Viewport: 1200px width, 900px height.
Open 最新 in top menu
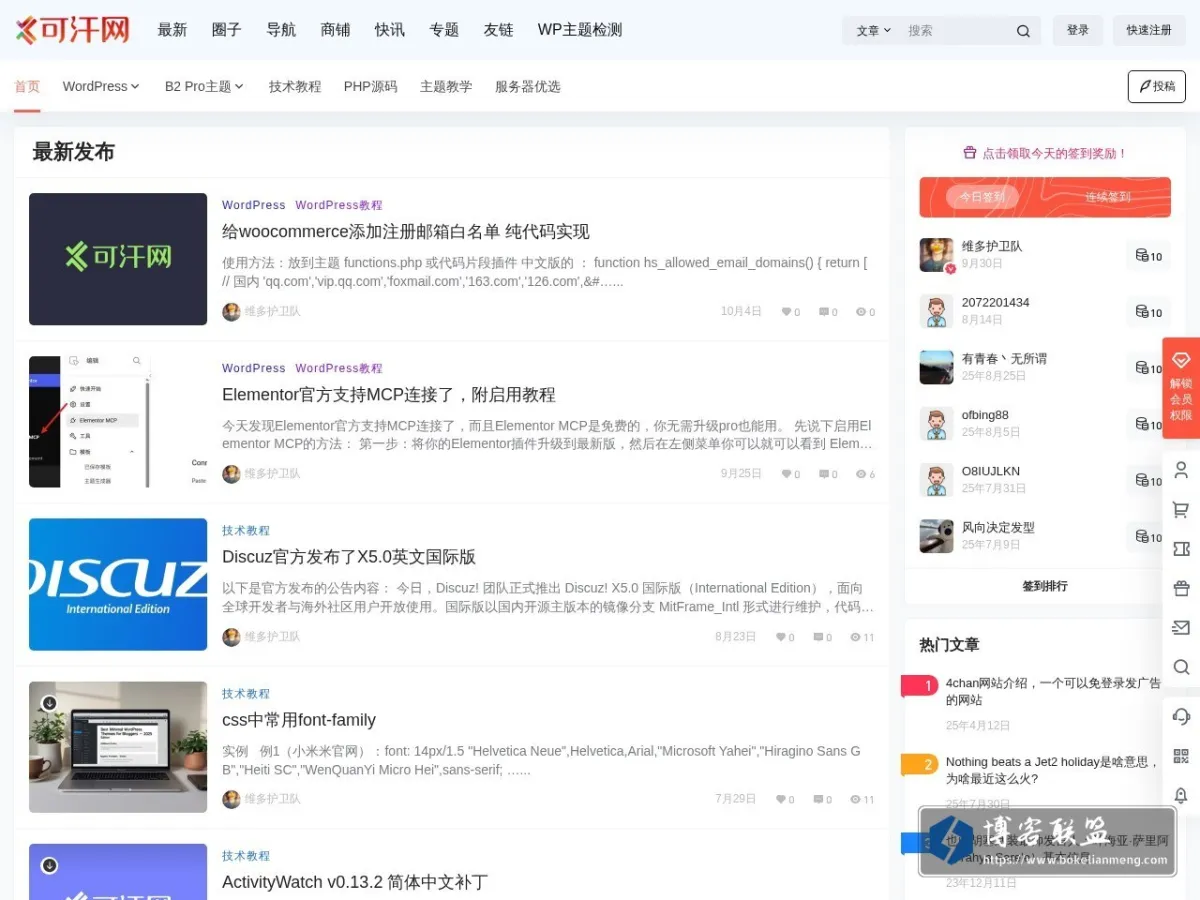click(x=172, y=30)
